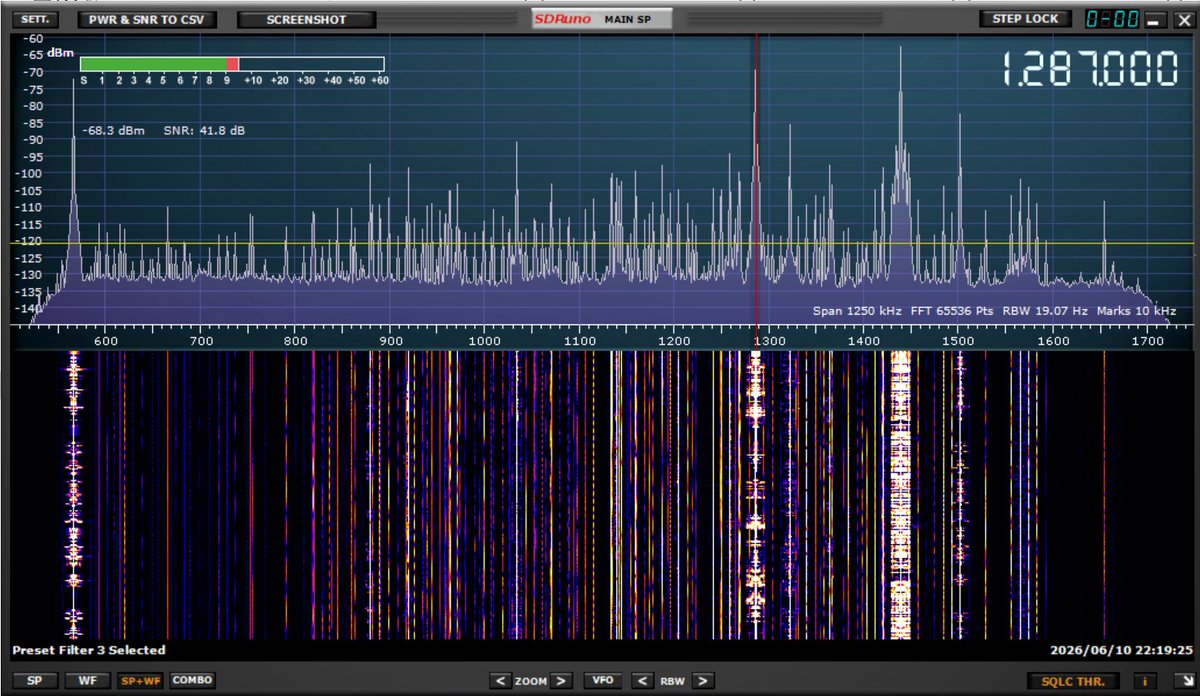
Task: Decrease RBW with the left arrow
Action: click(x=641, y=681)
